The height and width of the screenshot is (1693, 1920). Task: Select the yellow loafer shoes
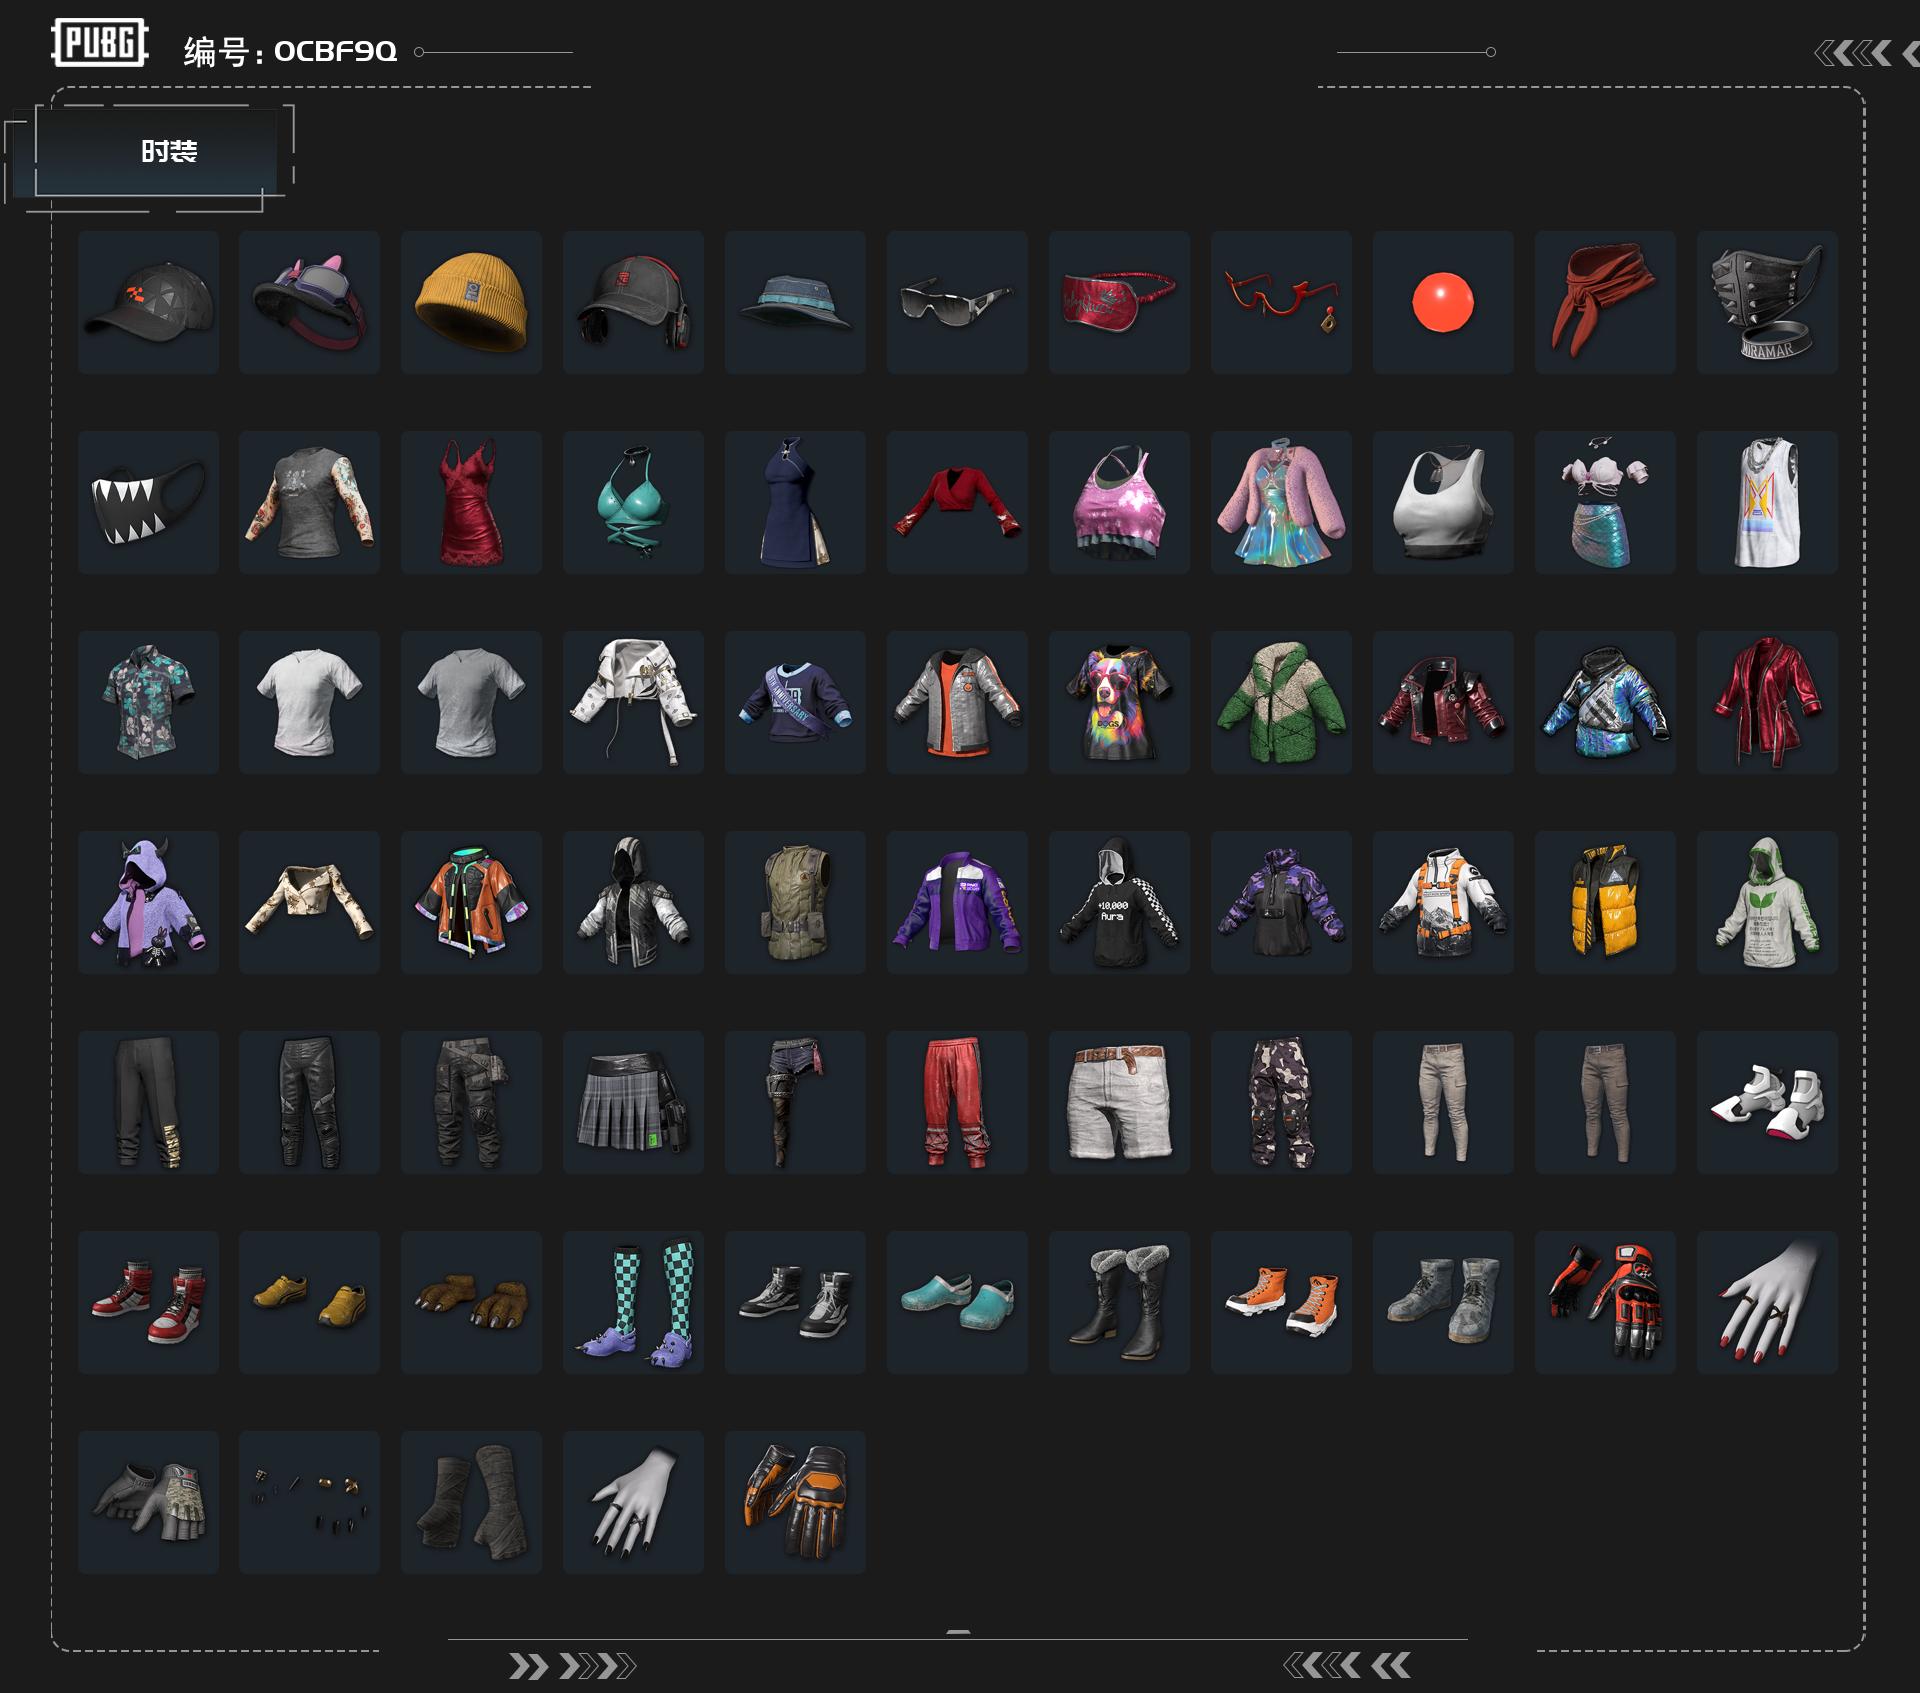[x=309, y=1302]
